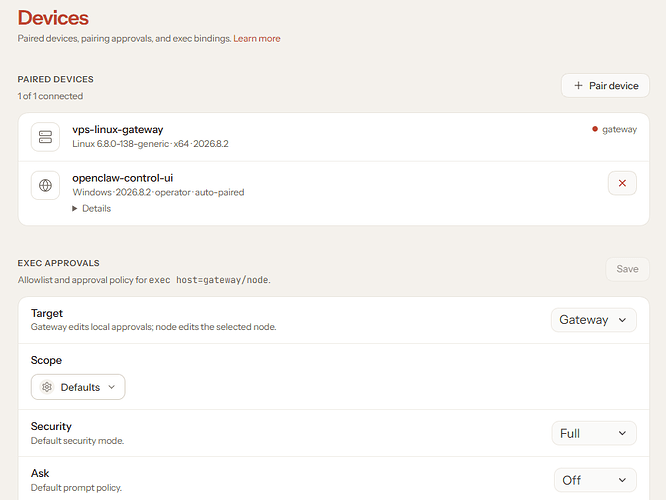Click the server icon for vps-linux-gateway
666x500 pixels.
45,137
